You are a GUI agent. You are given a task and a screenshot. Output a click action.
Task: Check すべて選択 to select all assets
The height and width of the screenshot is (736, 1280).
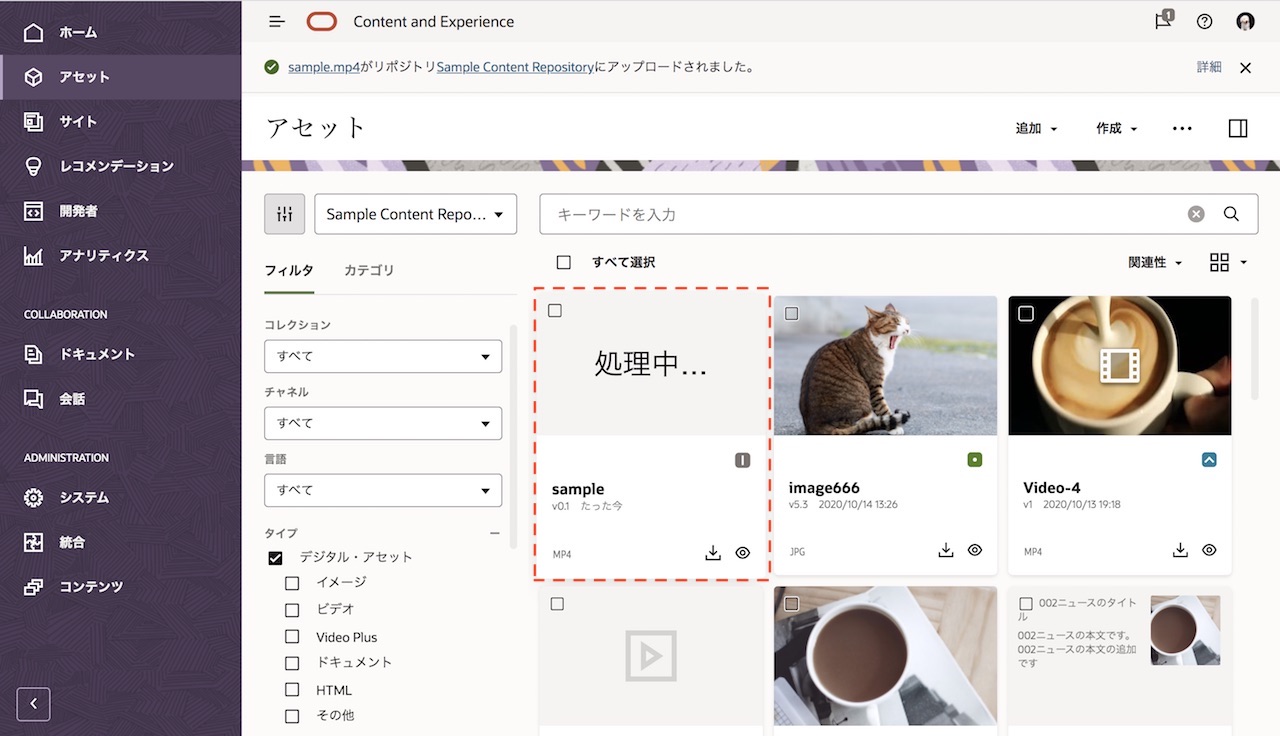(x=563, y=261)
